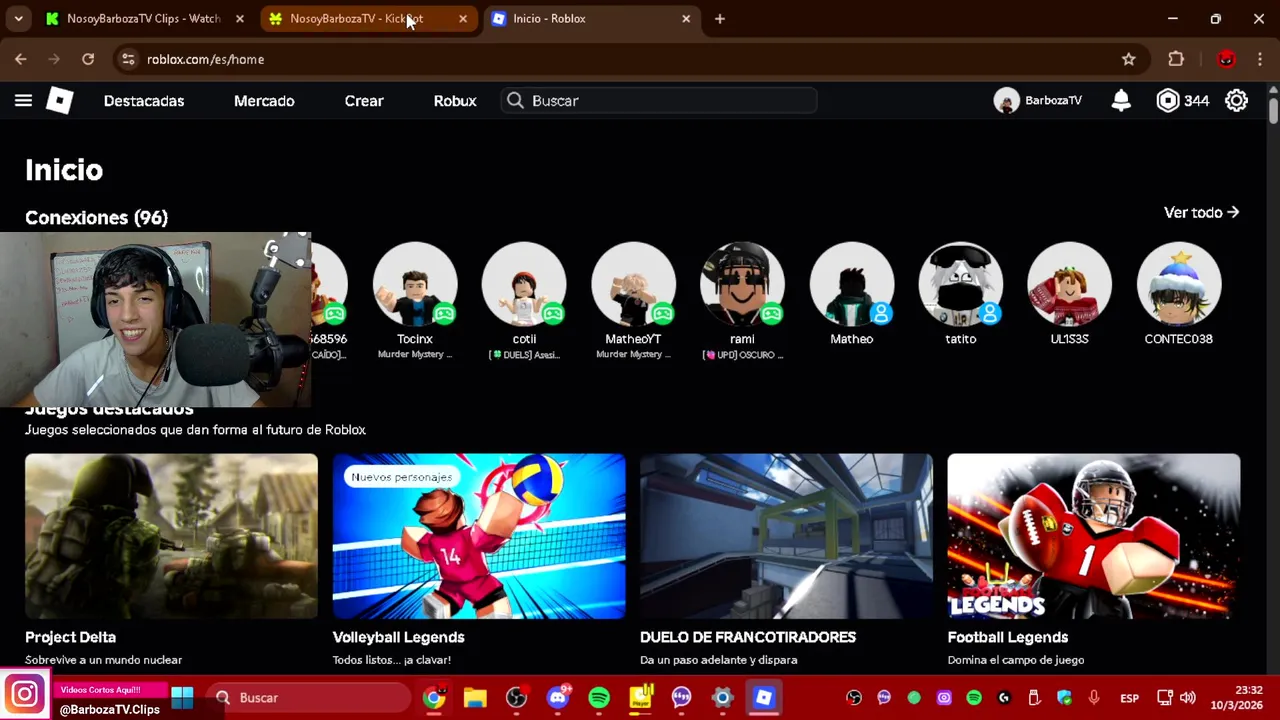Open rami's connection avatar
This screenshot has width=1280, height=720.
click(x=742, y=285)
